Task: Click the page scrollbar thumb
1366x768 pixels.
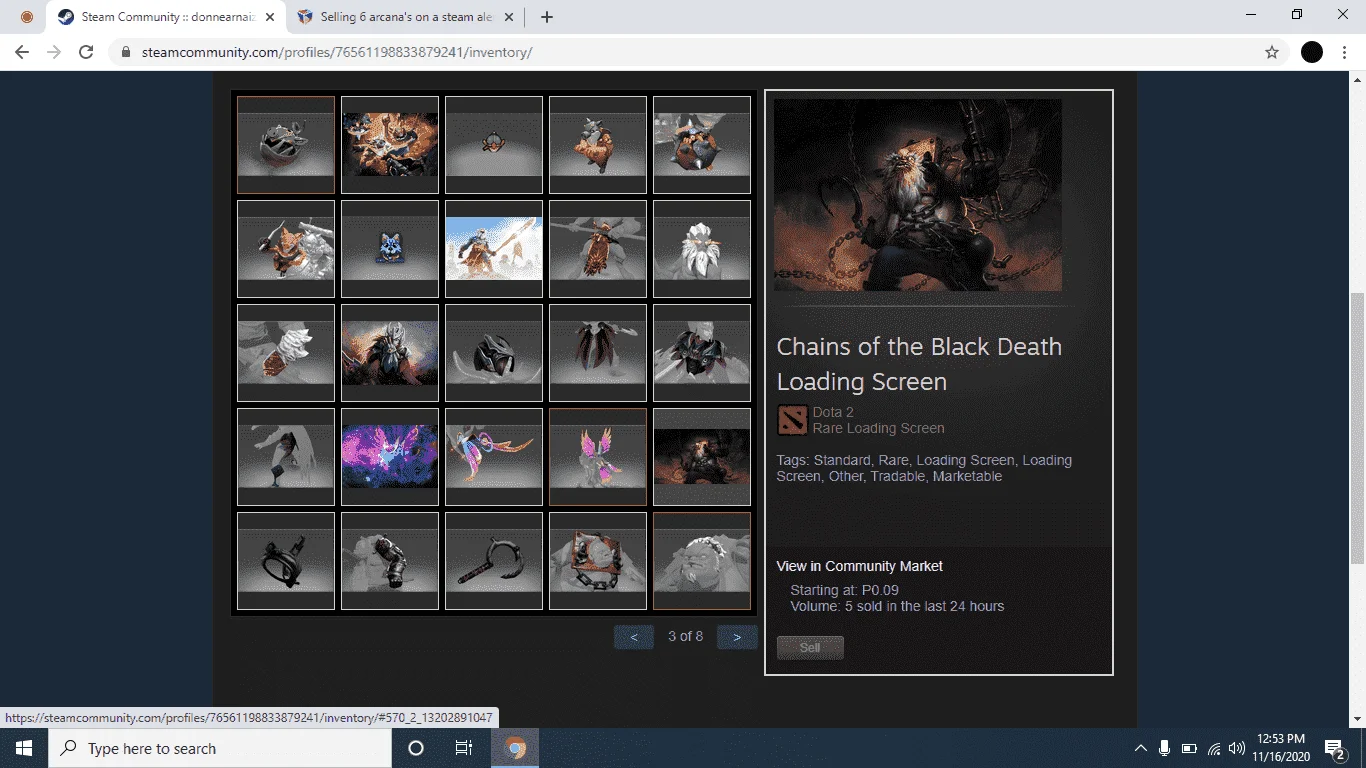Action: pyautogui.click(x=1357, y=428)
